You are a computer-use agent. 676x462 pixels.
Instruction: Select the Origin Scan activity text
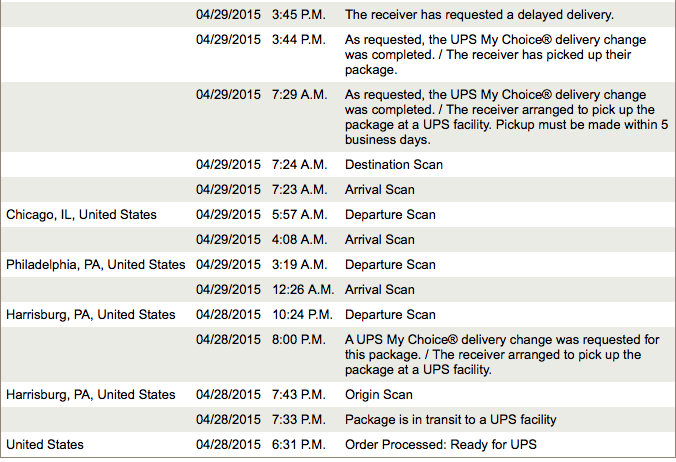[379, 395]
